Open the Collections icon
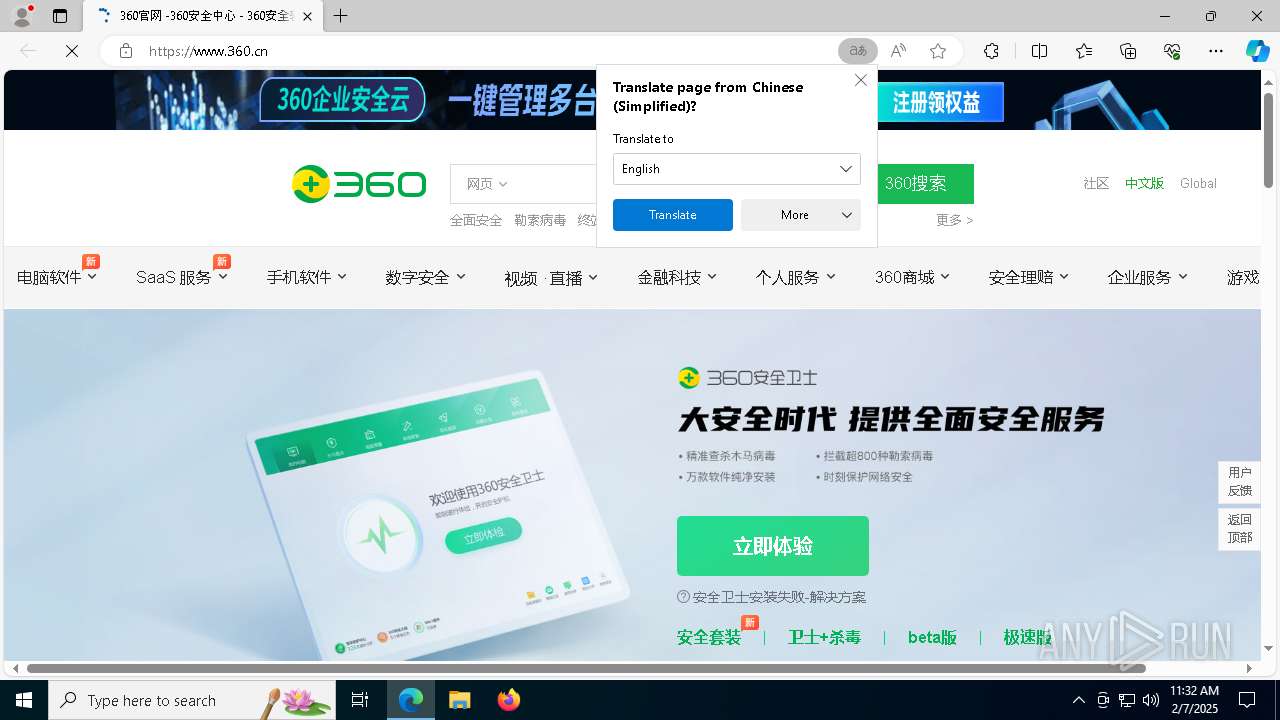1280x720 pixels. coord(1128,51)
